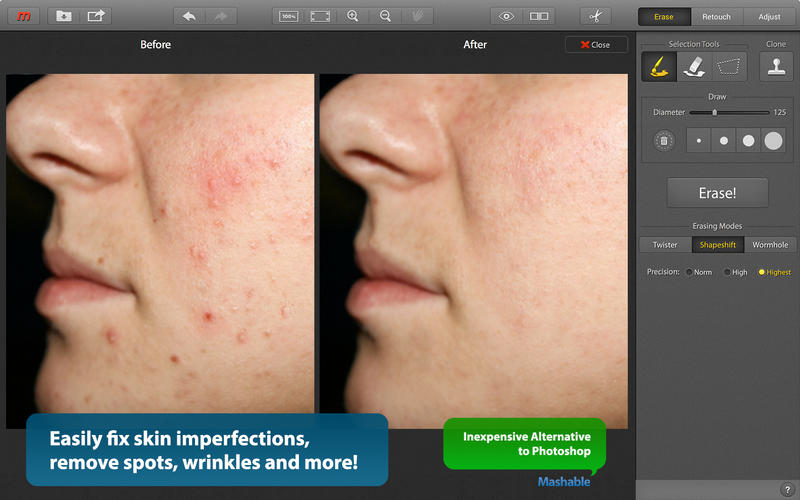Choose the polygon lasso selection tool
The image size is (800, 500).
pyautogui.click(x=732, y=66)
